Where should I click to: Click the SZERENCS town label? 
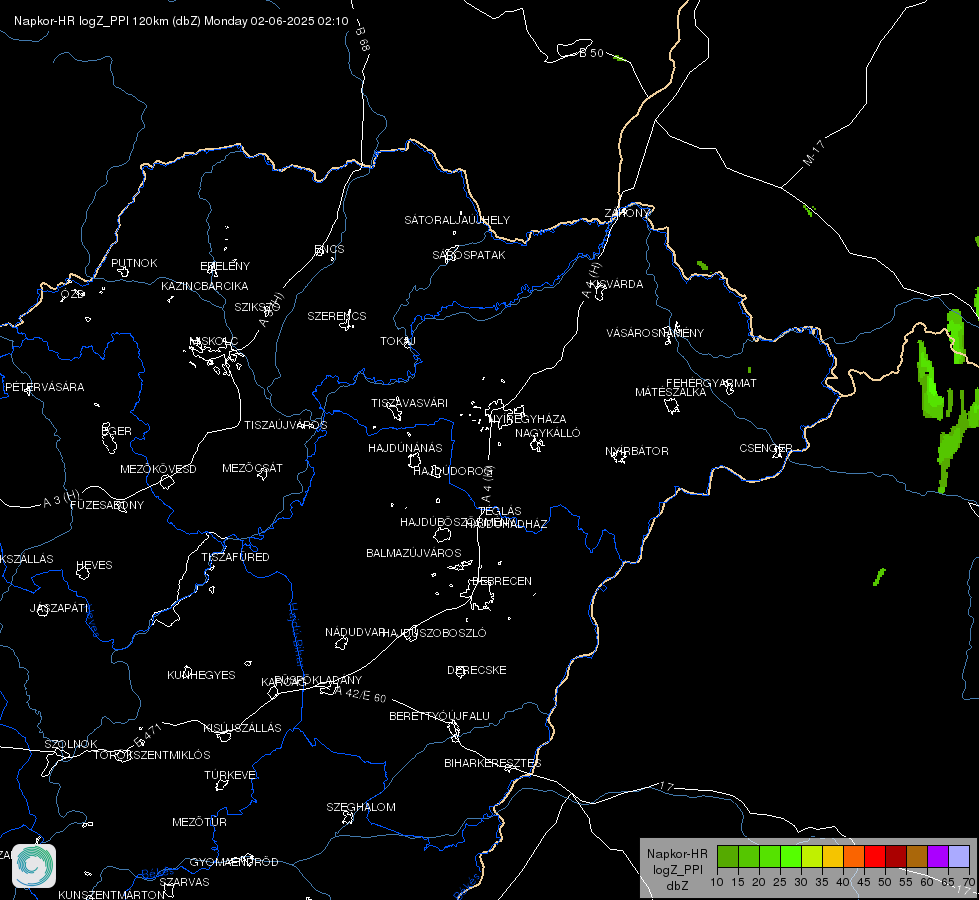pyautogui.click(x=337, y=316)
